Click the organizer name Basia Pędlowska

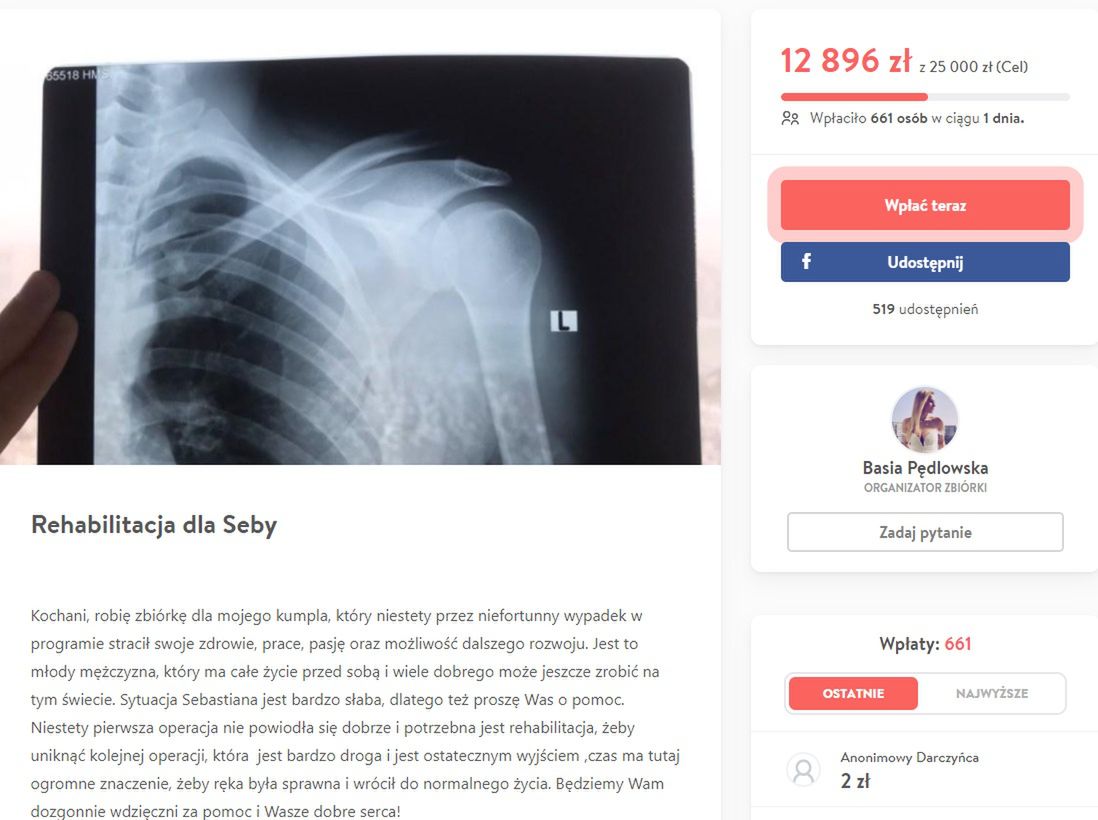point(925,468)
